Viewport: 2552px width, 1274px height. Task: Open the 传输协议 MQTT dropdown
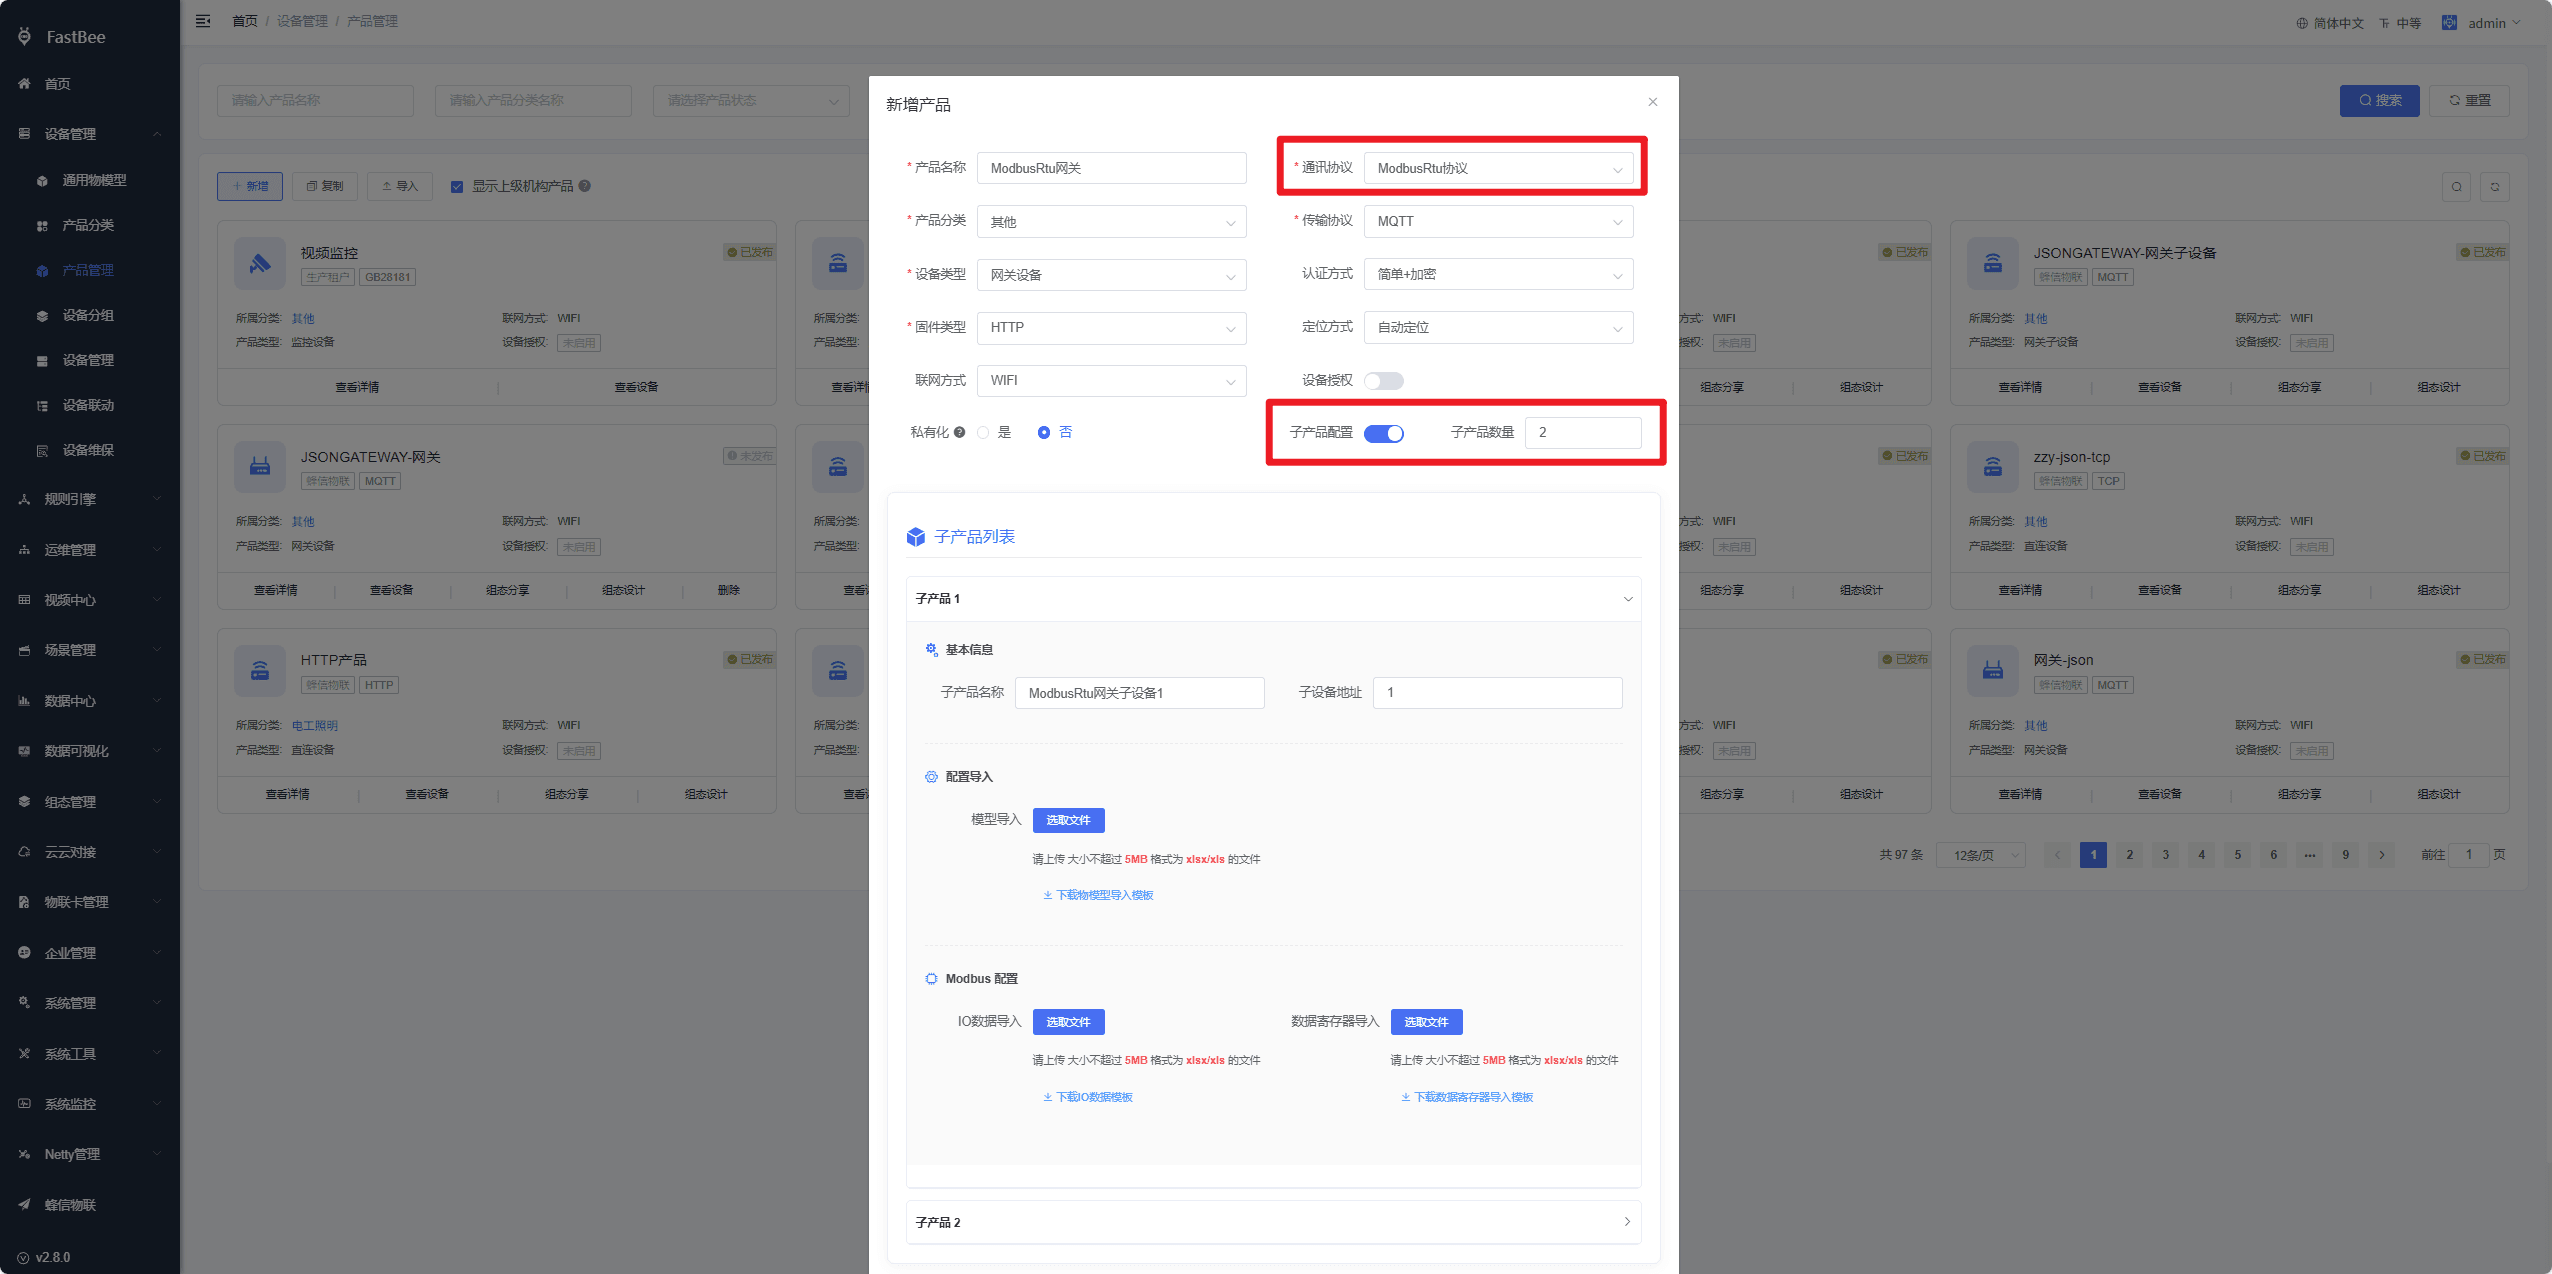[1498, 221]
